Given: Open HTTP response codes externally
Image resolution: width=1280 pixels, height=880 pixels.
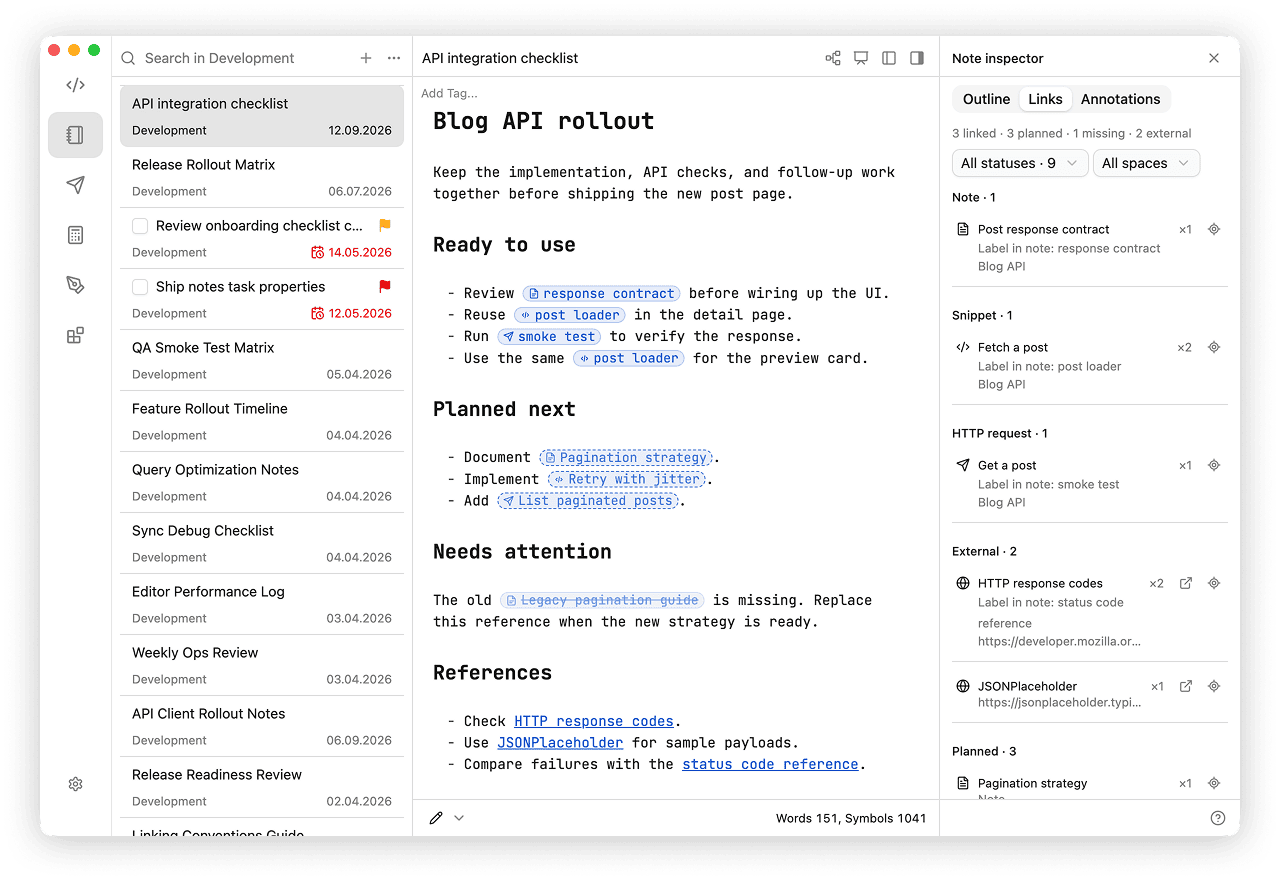Looking at the screenshot, I should [1186, 583].
